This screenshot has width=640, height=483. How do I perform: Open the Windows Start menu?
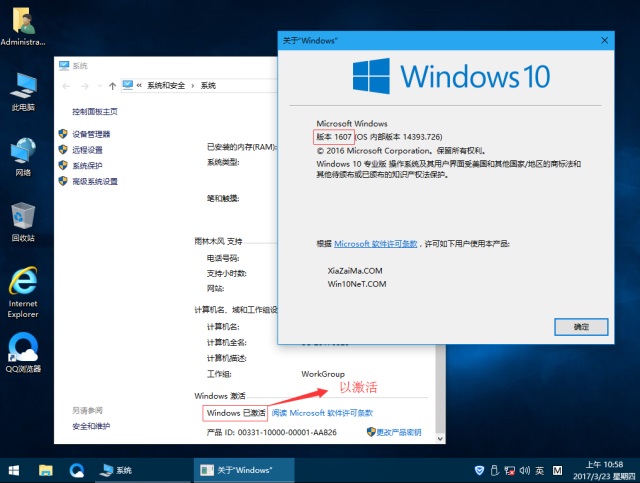pos(14,469)
